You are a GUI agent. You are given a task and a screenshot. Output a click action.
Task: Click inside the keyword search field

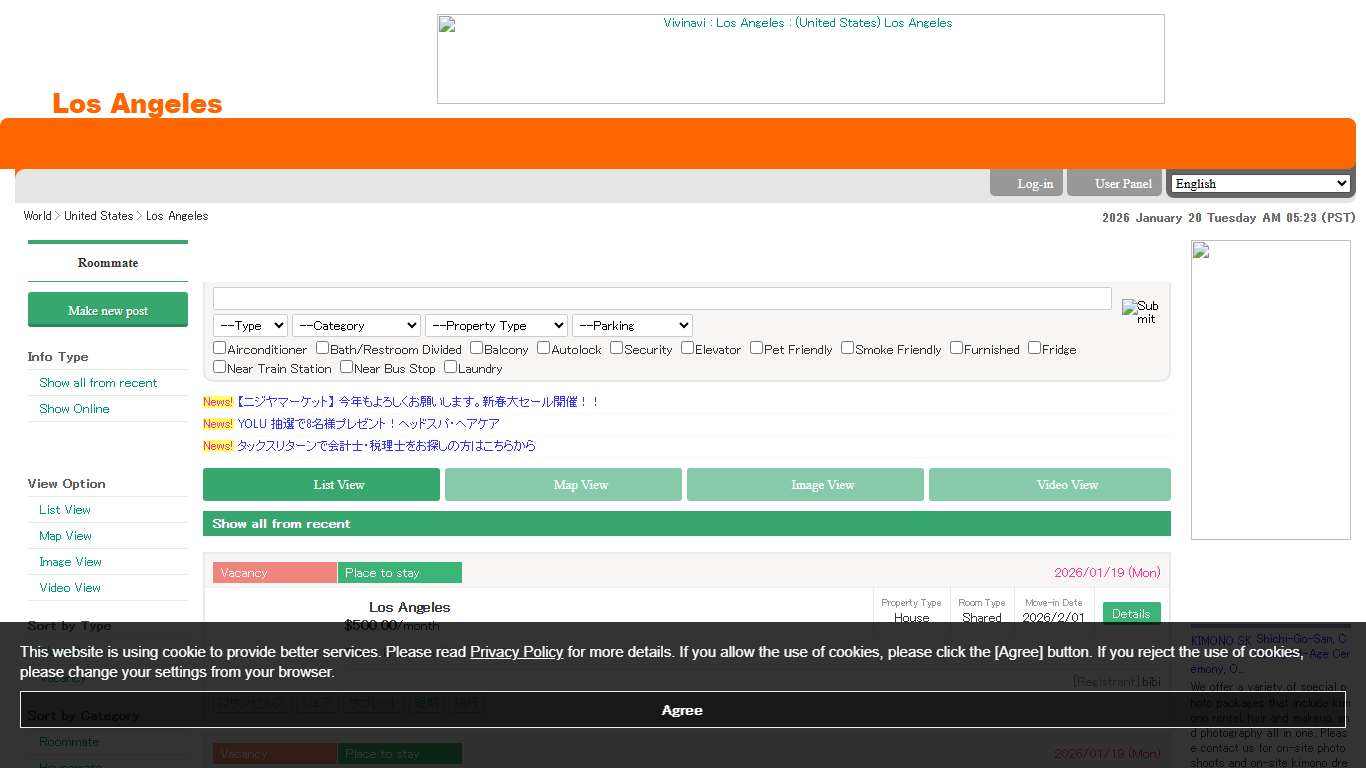pos(661,298)
